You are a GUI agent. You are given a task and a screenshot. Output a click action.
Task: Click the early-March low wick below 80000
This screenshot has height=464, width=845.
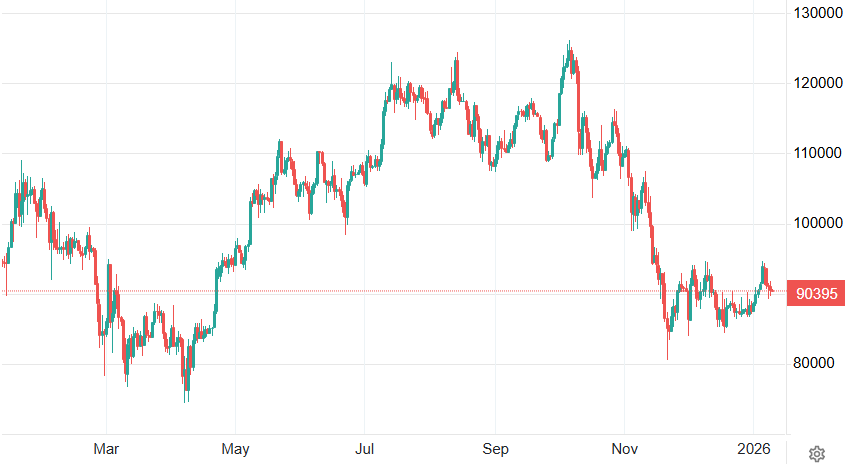click(104, 372)
